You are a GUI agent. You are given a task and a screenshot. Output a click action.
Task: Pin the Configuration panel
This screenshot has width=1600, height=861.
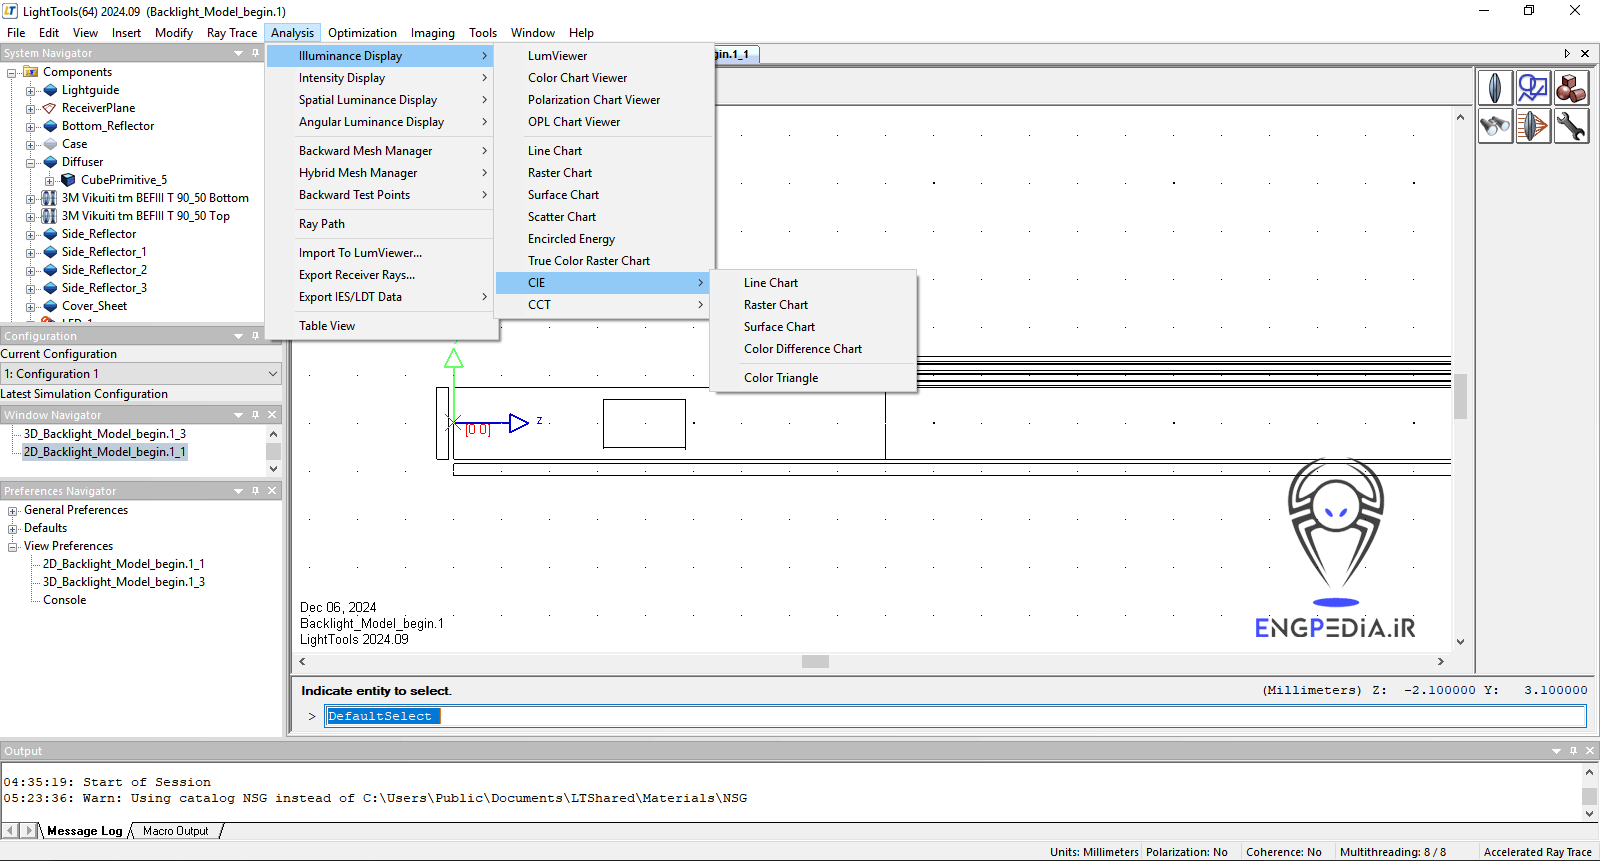point(255,336)
